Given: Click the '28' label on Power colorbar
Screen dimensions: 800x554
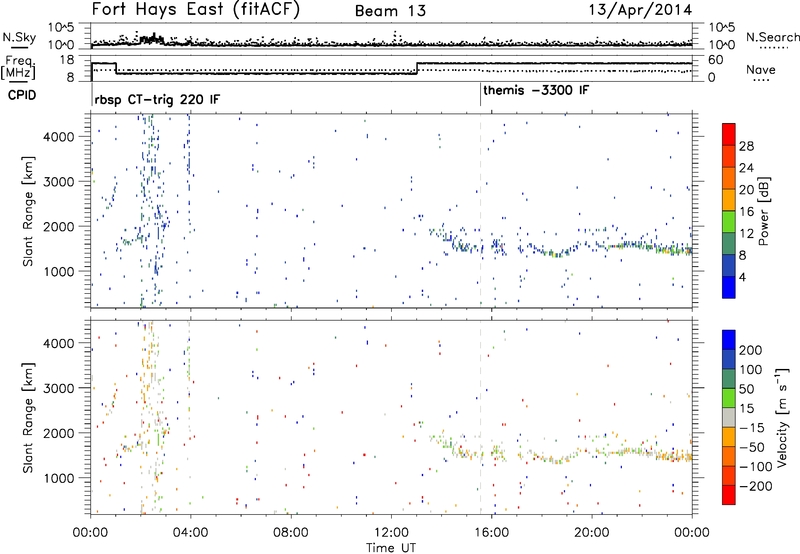Looking at the screenshot, I should [746, 146].
